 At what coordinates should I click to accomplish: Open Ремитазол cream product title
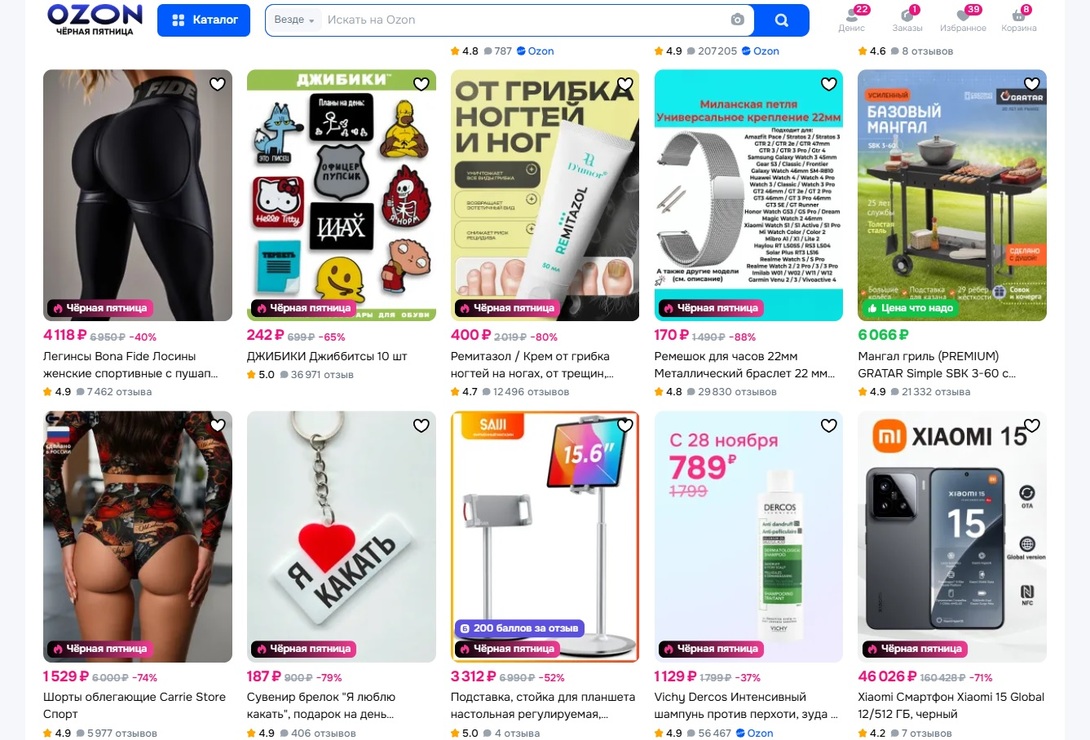pos(532,365)
